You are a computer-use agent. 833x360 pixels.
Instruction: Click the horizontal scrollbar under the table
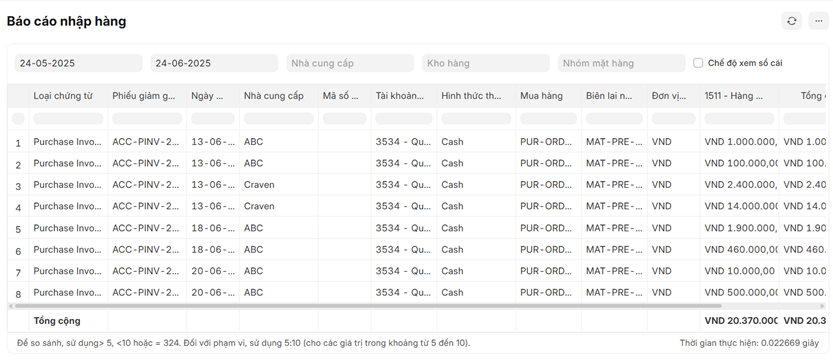pos(368,306)
